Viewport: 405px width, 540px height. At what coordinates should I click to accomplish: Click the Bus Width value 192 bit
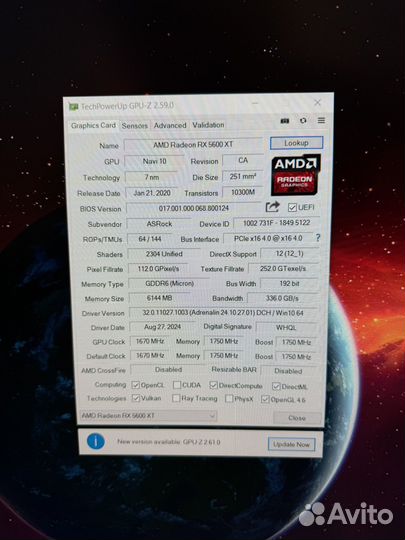[289, 283]
